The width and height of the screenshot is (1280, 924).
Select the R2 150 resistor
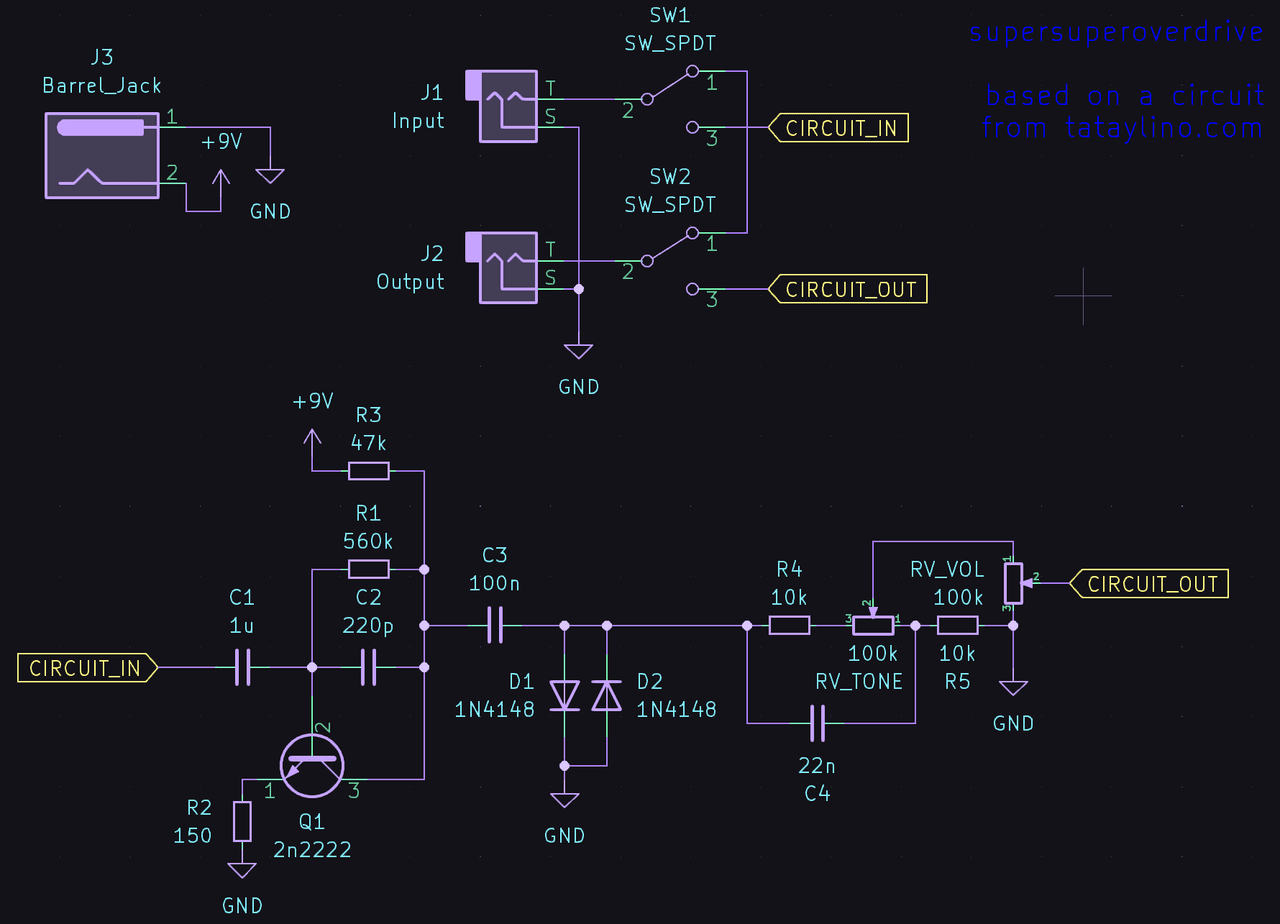tap(242, 821)
